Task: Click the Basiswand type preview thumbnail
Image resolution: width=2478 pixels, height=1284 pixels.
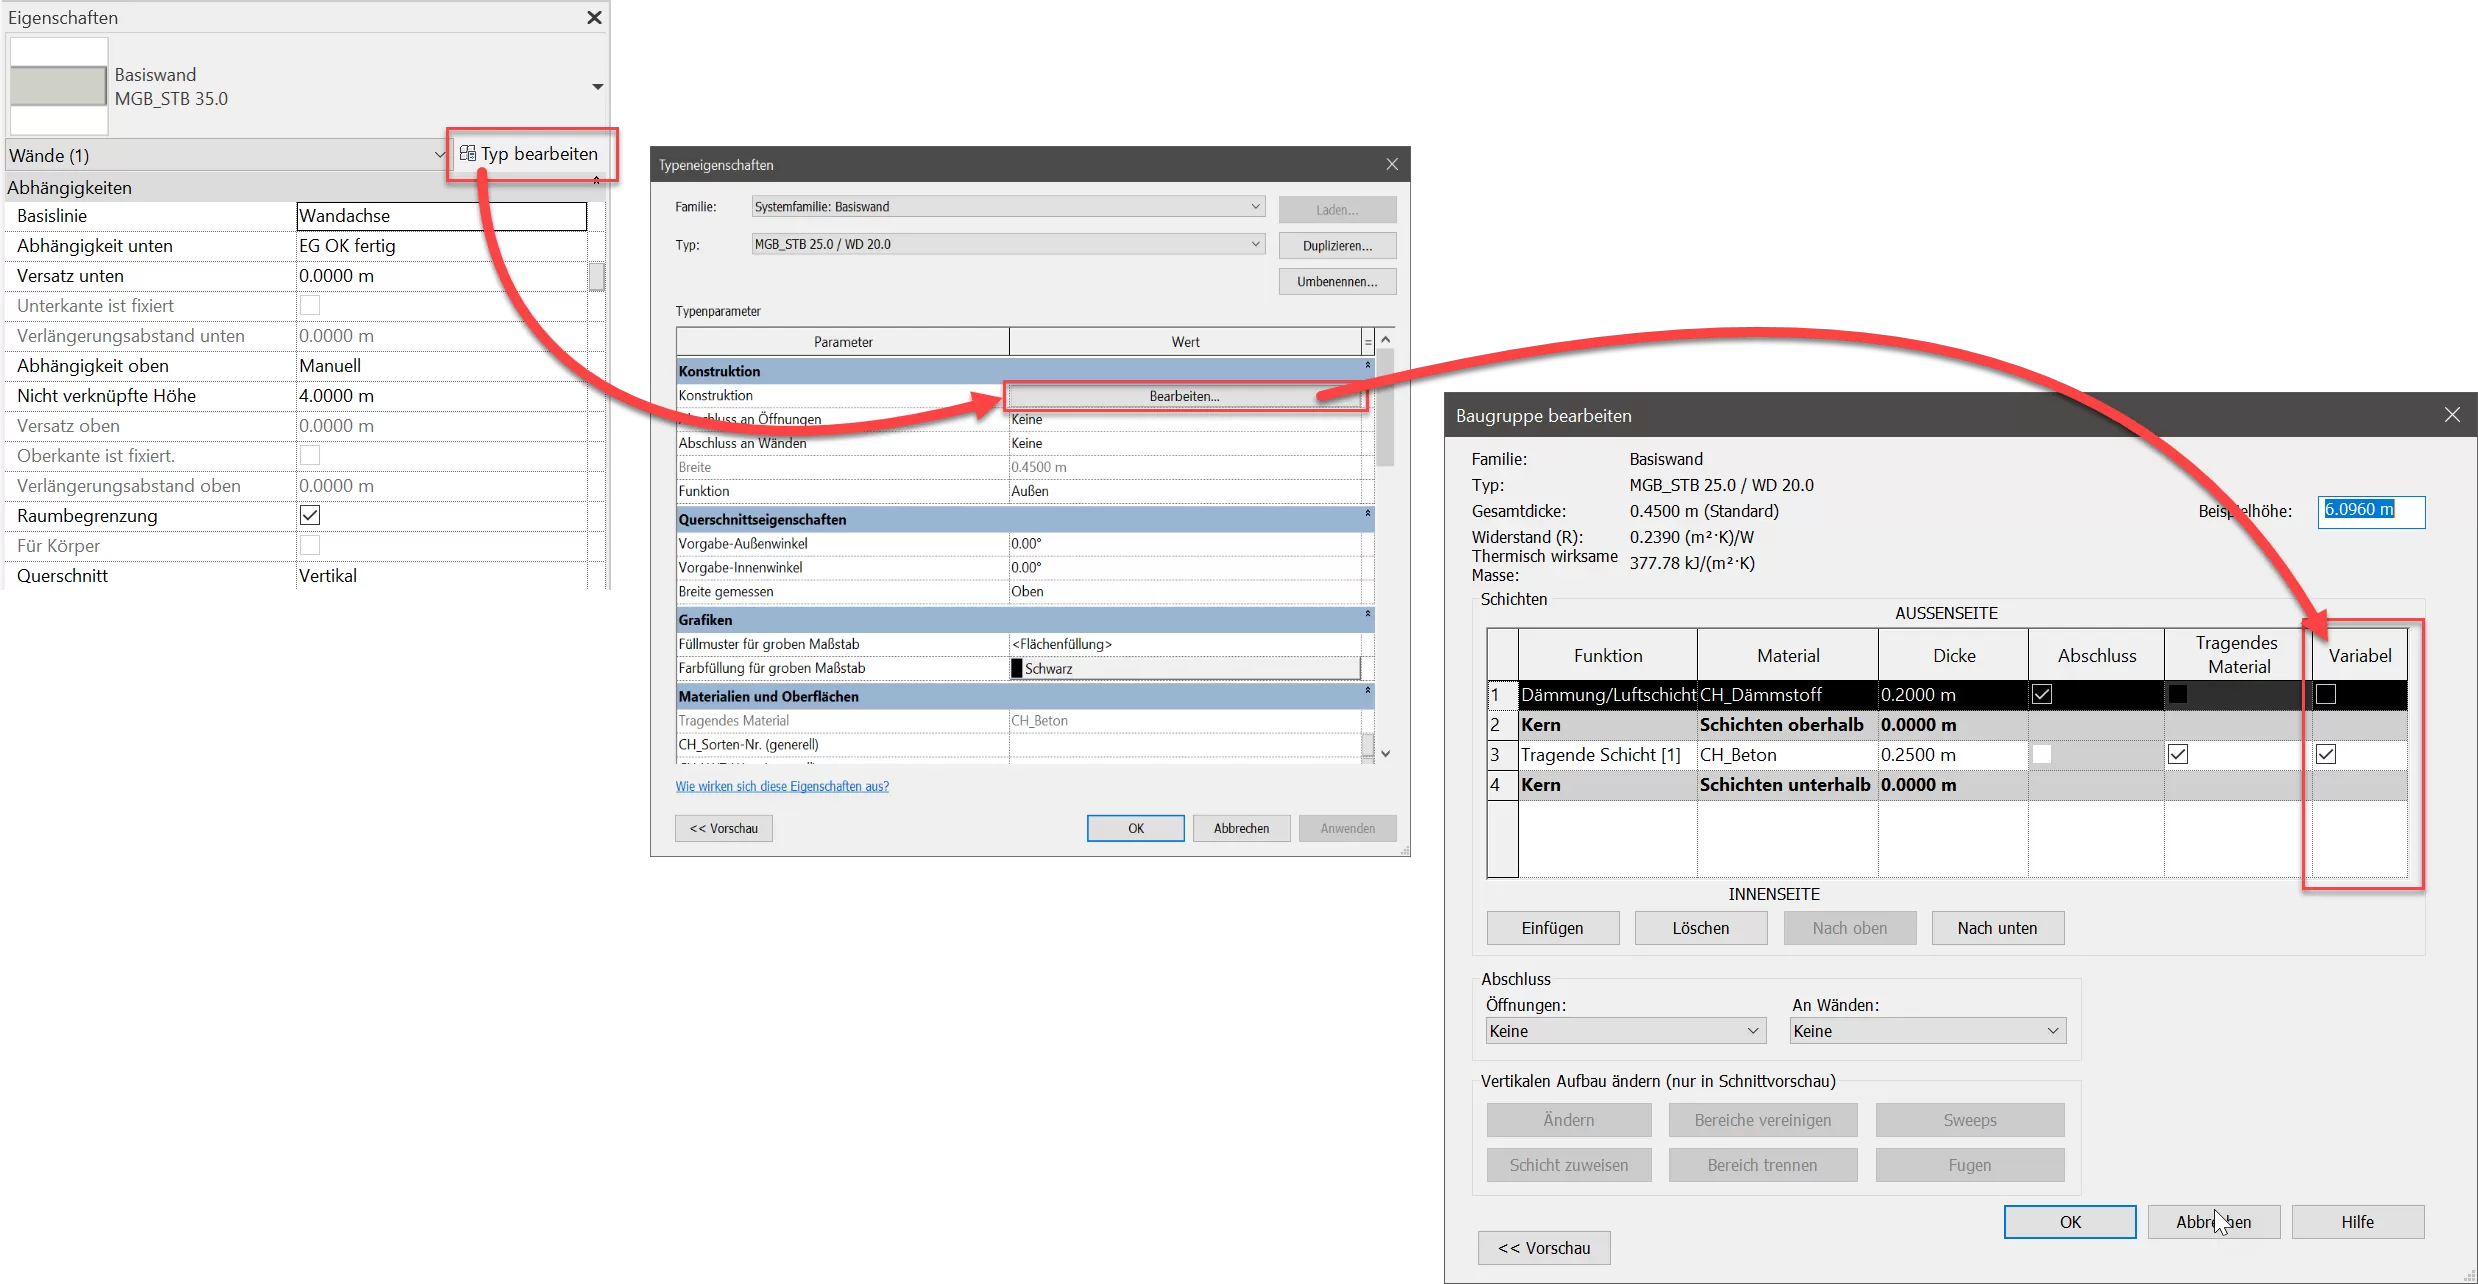Action: 58,86
